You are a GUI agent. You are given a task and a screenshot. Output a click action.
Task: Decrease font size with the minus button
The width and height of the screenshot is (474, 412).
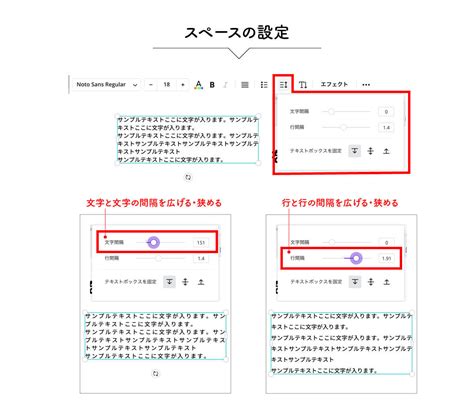click(x=151, y=85)
